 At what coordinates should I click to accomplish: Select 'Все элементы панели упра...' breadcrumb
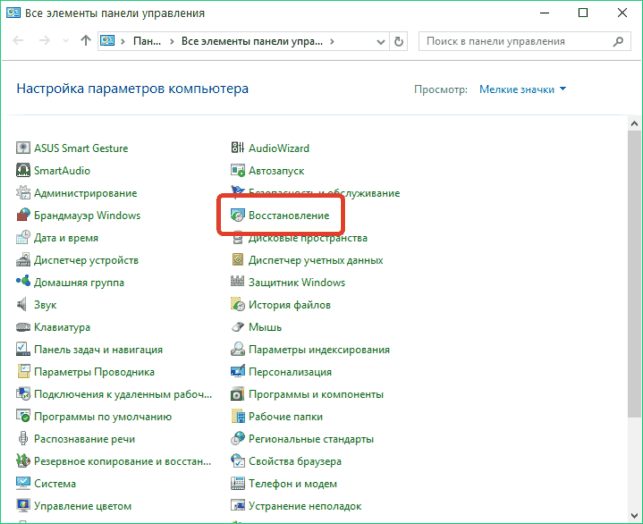pyautogui.click(x=252, y=41)
